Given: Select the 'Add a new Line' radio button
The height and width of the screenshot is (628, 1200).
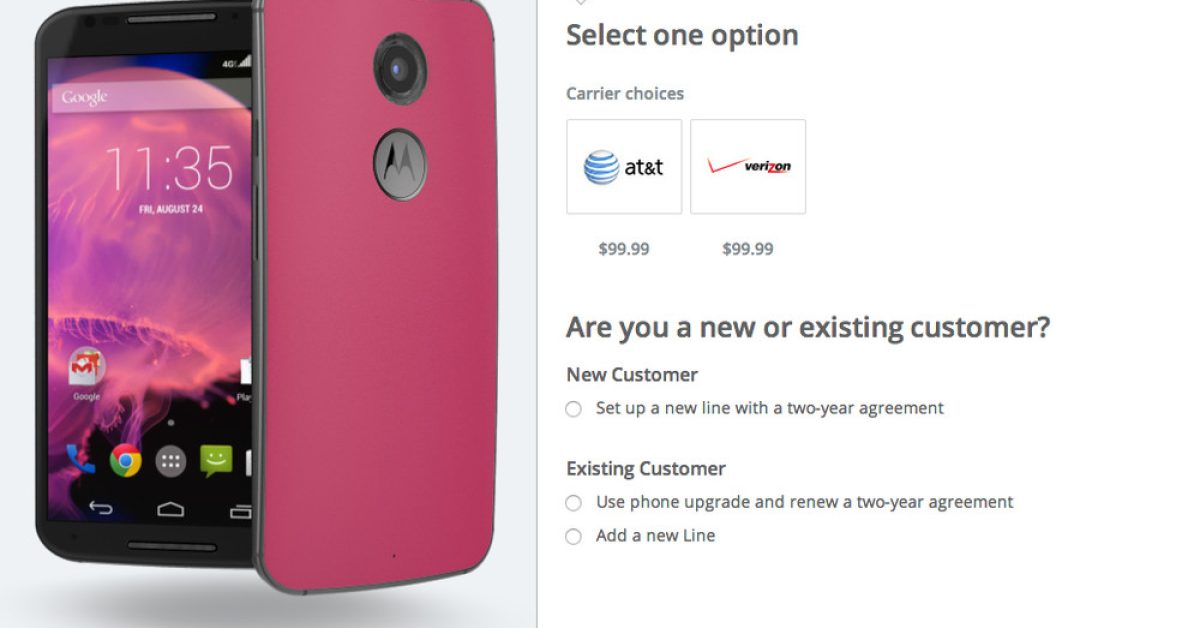Looking at the screenshot, I should pos(573,537).
